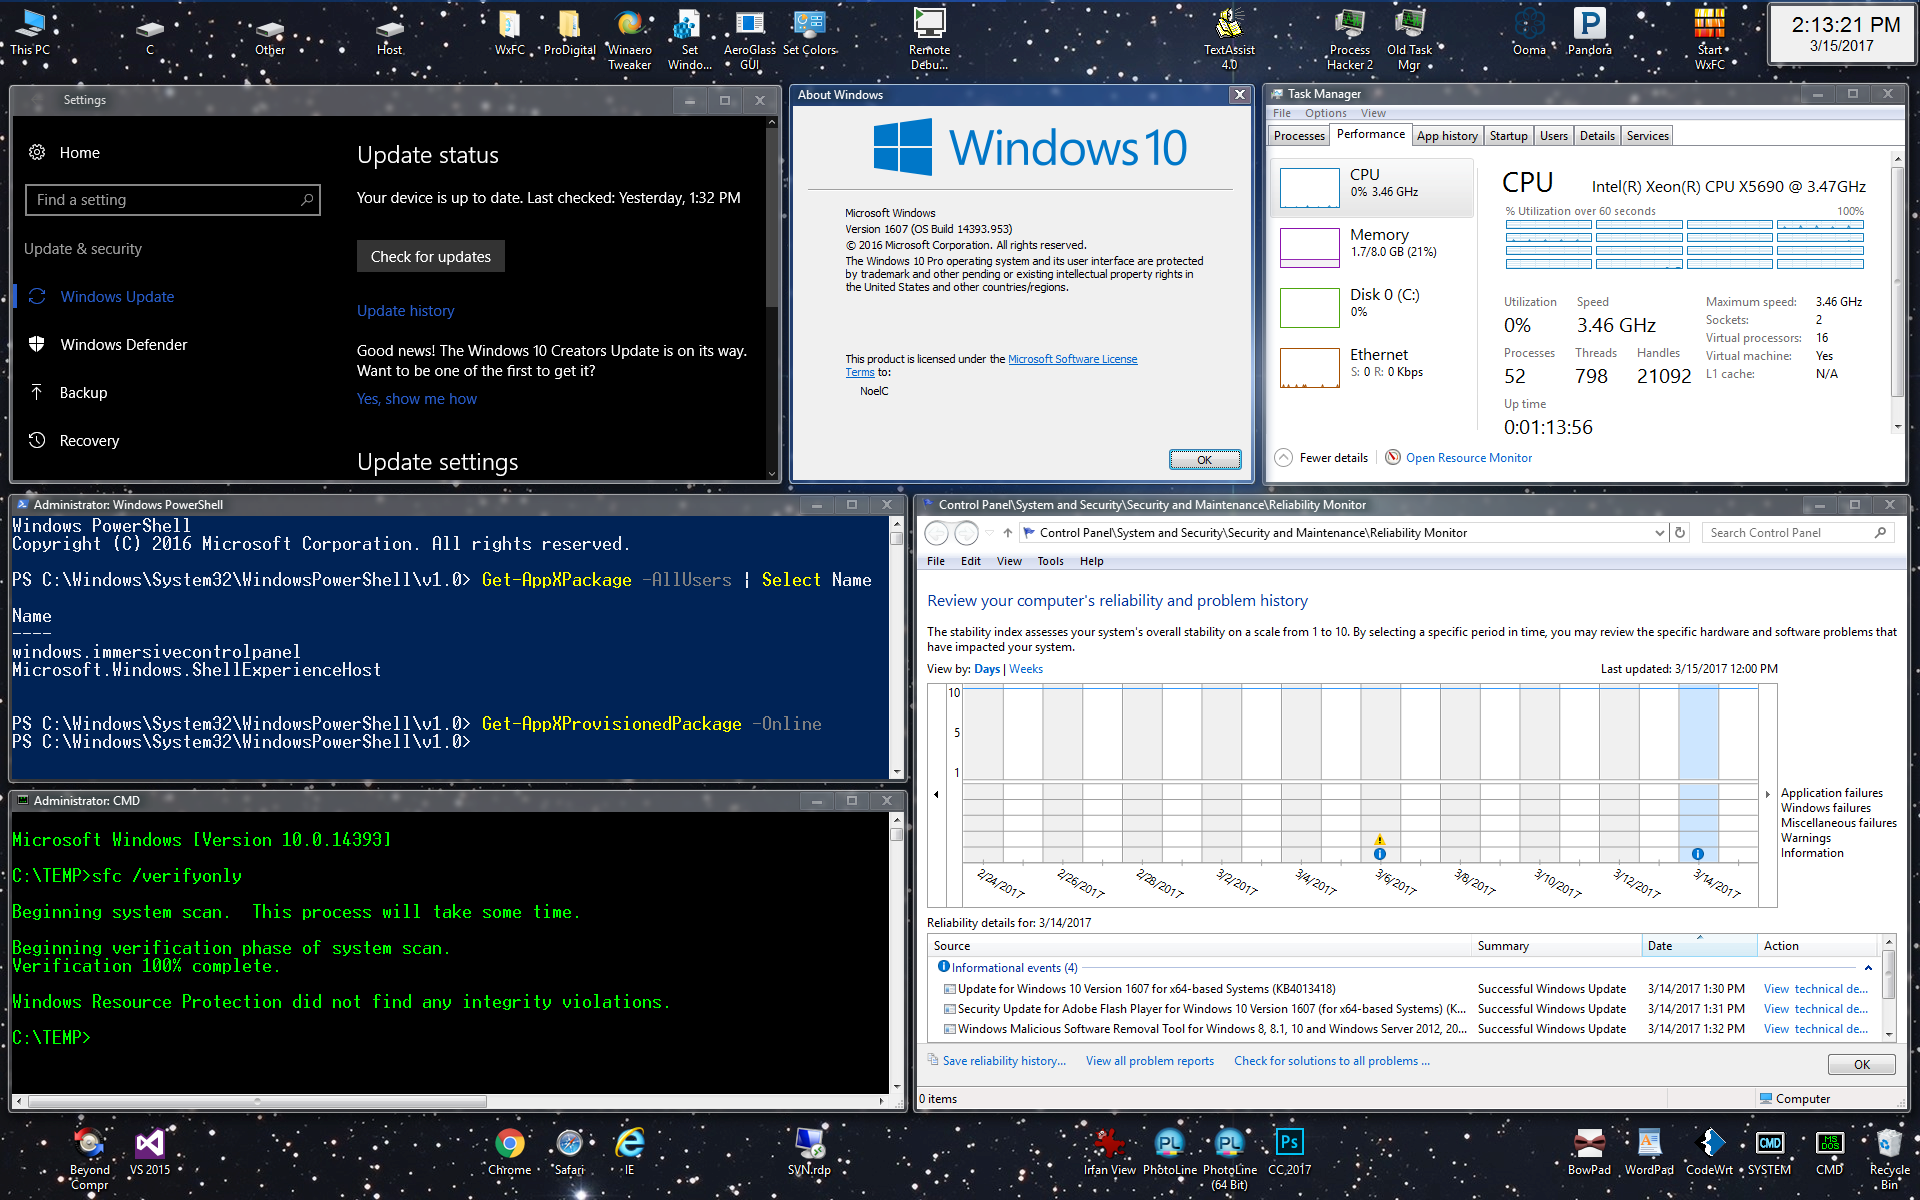Launch Pandora desktop icon
Viewport: 1920px width, 1200px height.
1590,32
